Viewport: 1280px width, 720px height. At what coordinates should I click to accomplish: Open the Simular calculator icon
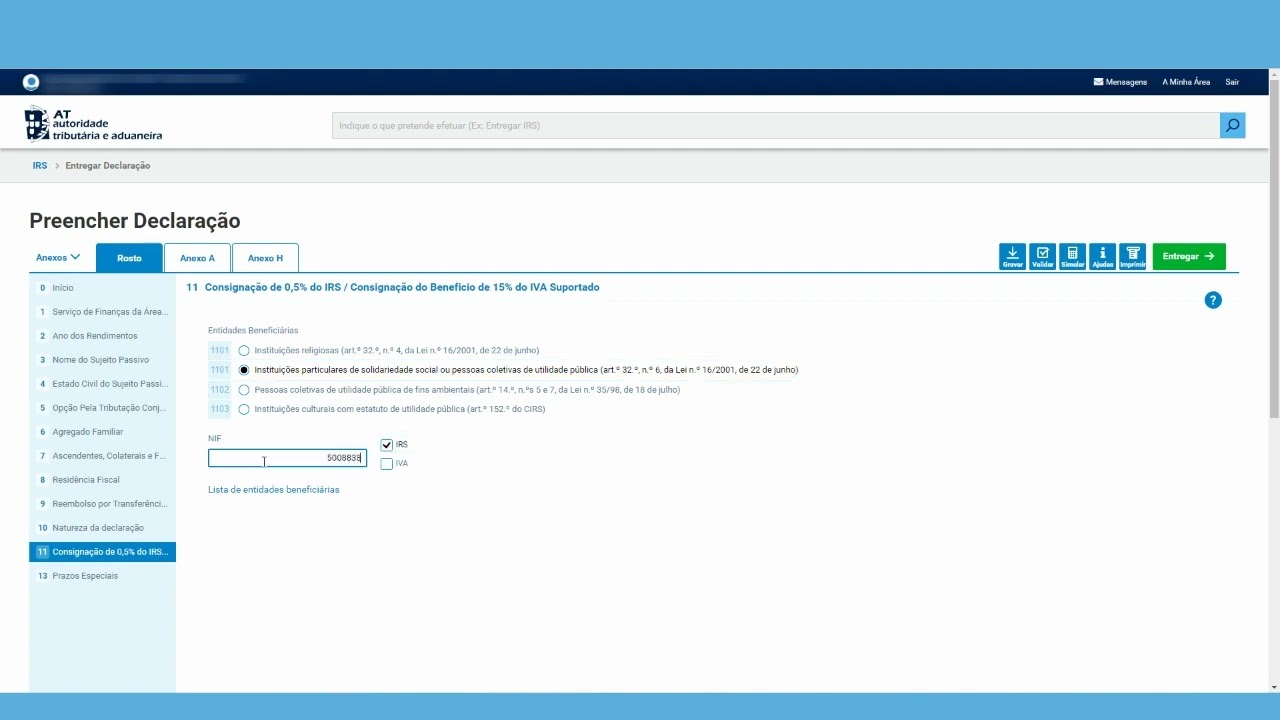click(x=1072, y=257)
